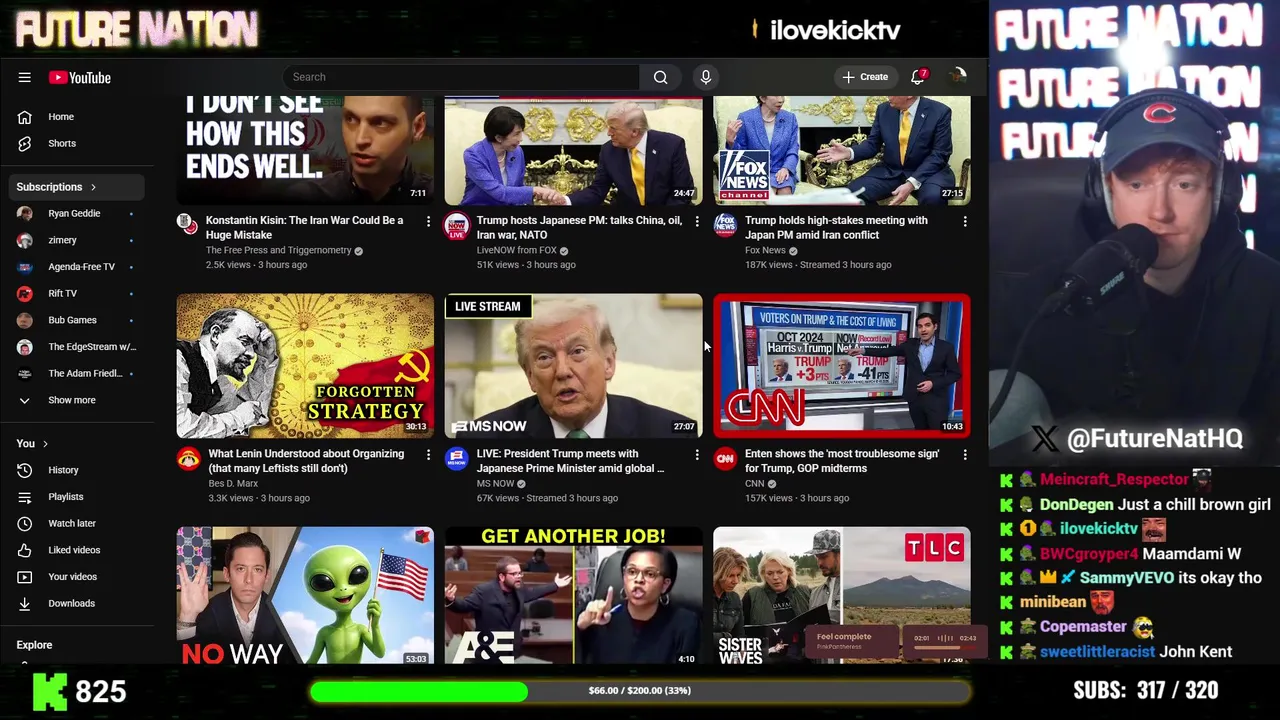Viewport: 1280px width, 720px height.
Task: Click Bes D. Marx channel avatar
Action: 188,458
